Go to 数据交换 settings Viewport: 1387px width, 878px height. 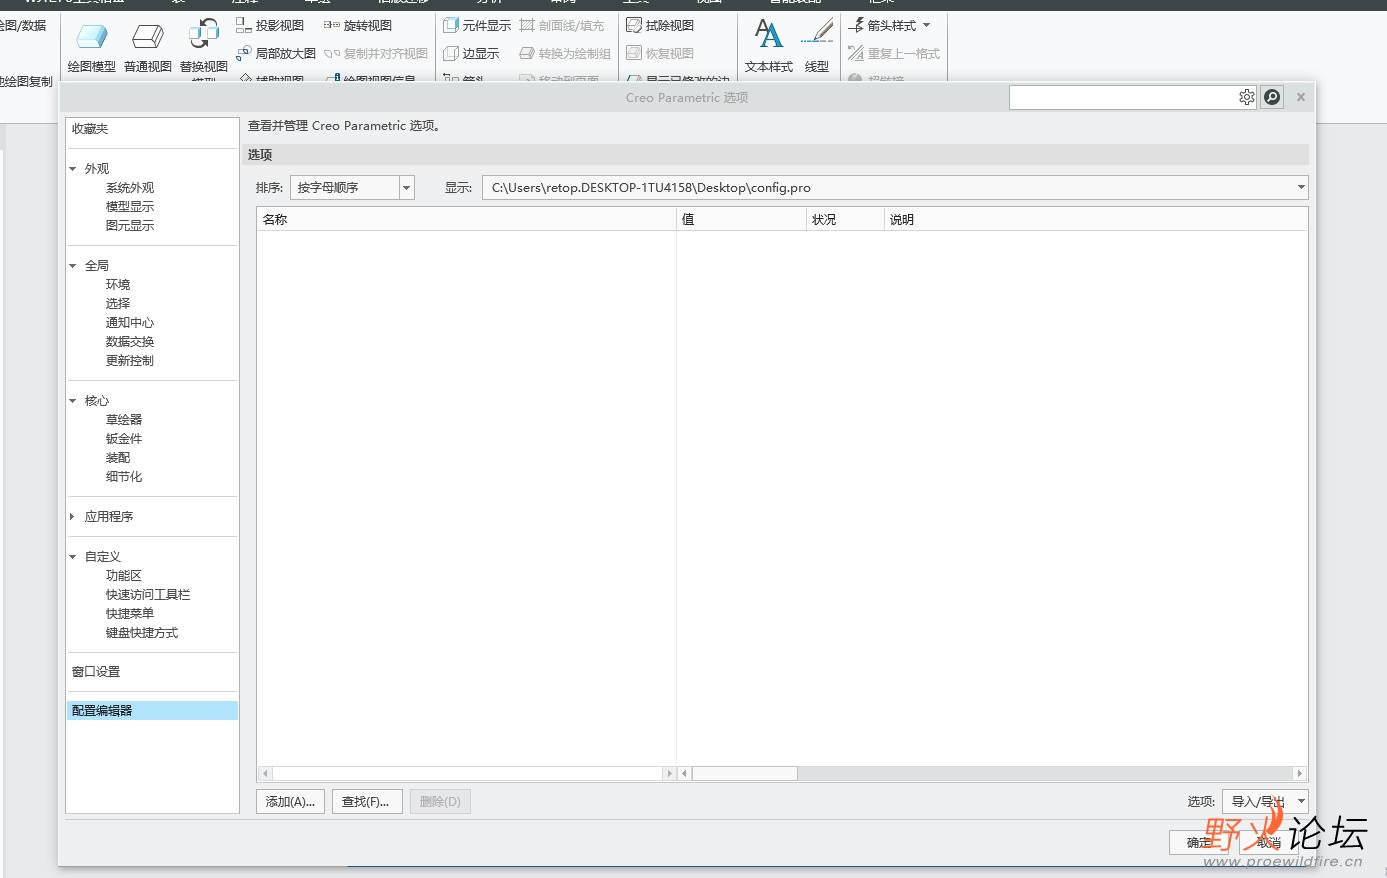click(130, 342)
